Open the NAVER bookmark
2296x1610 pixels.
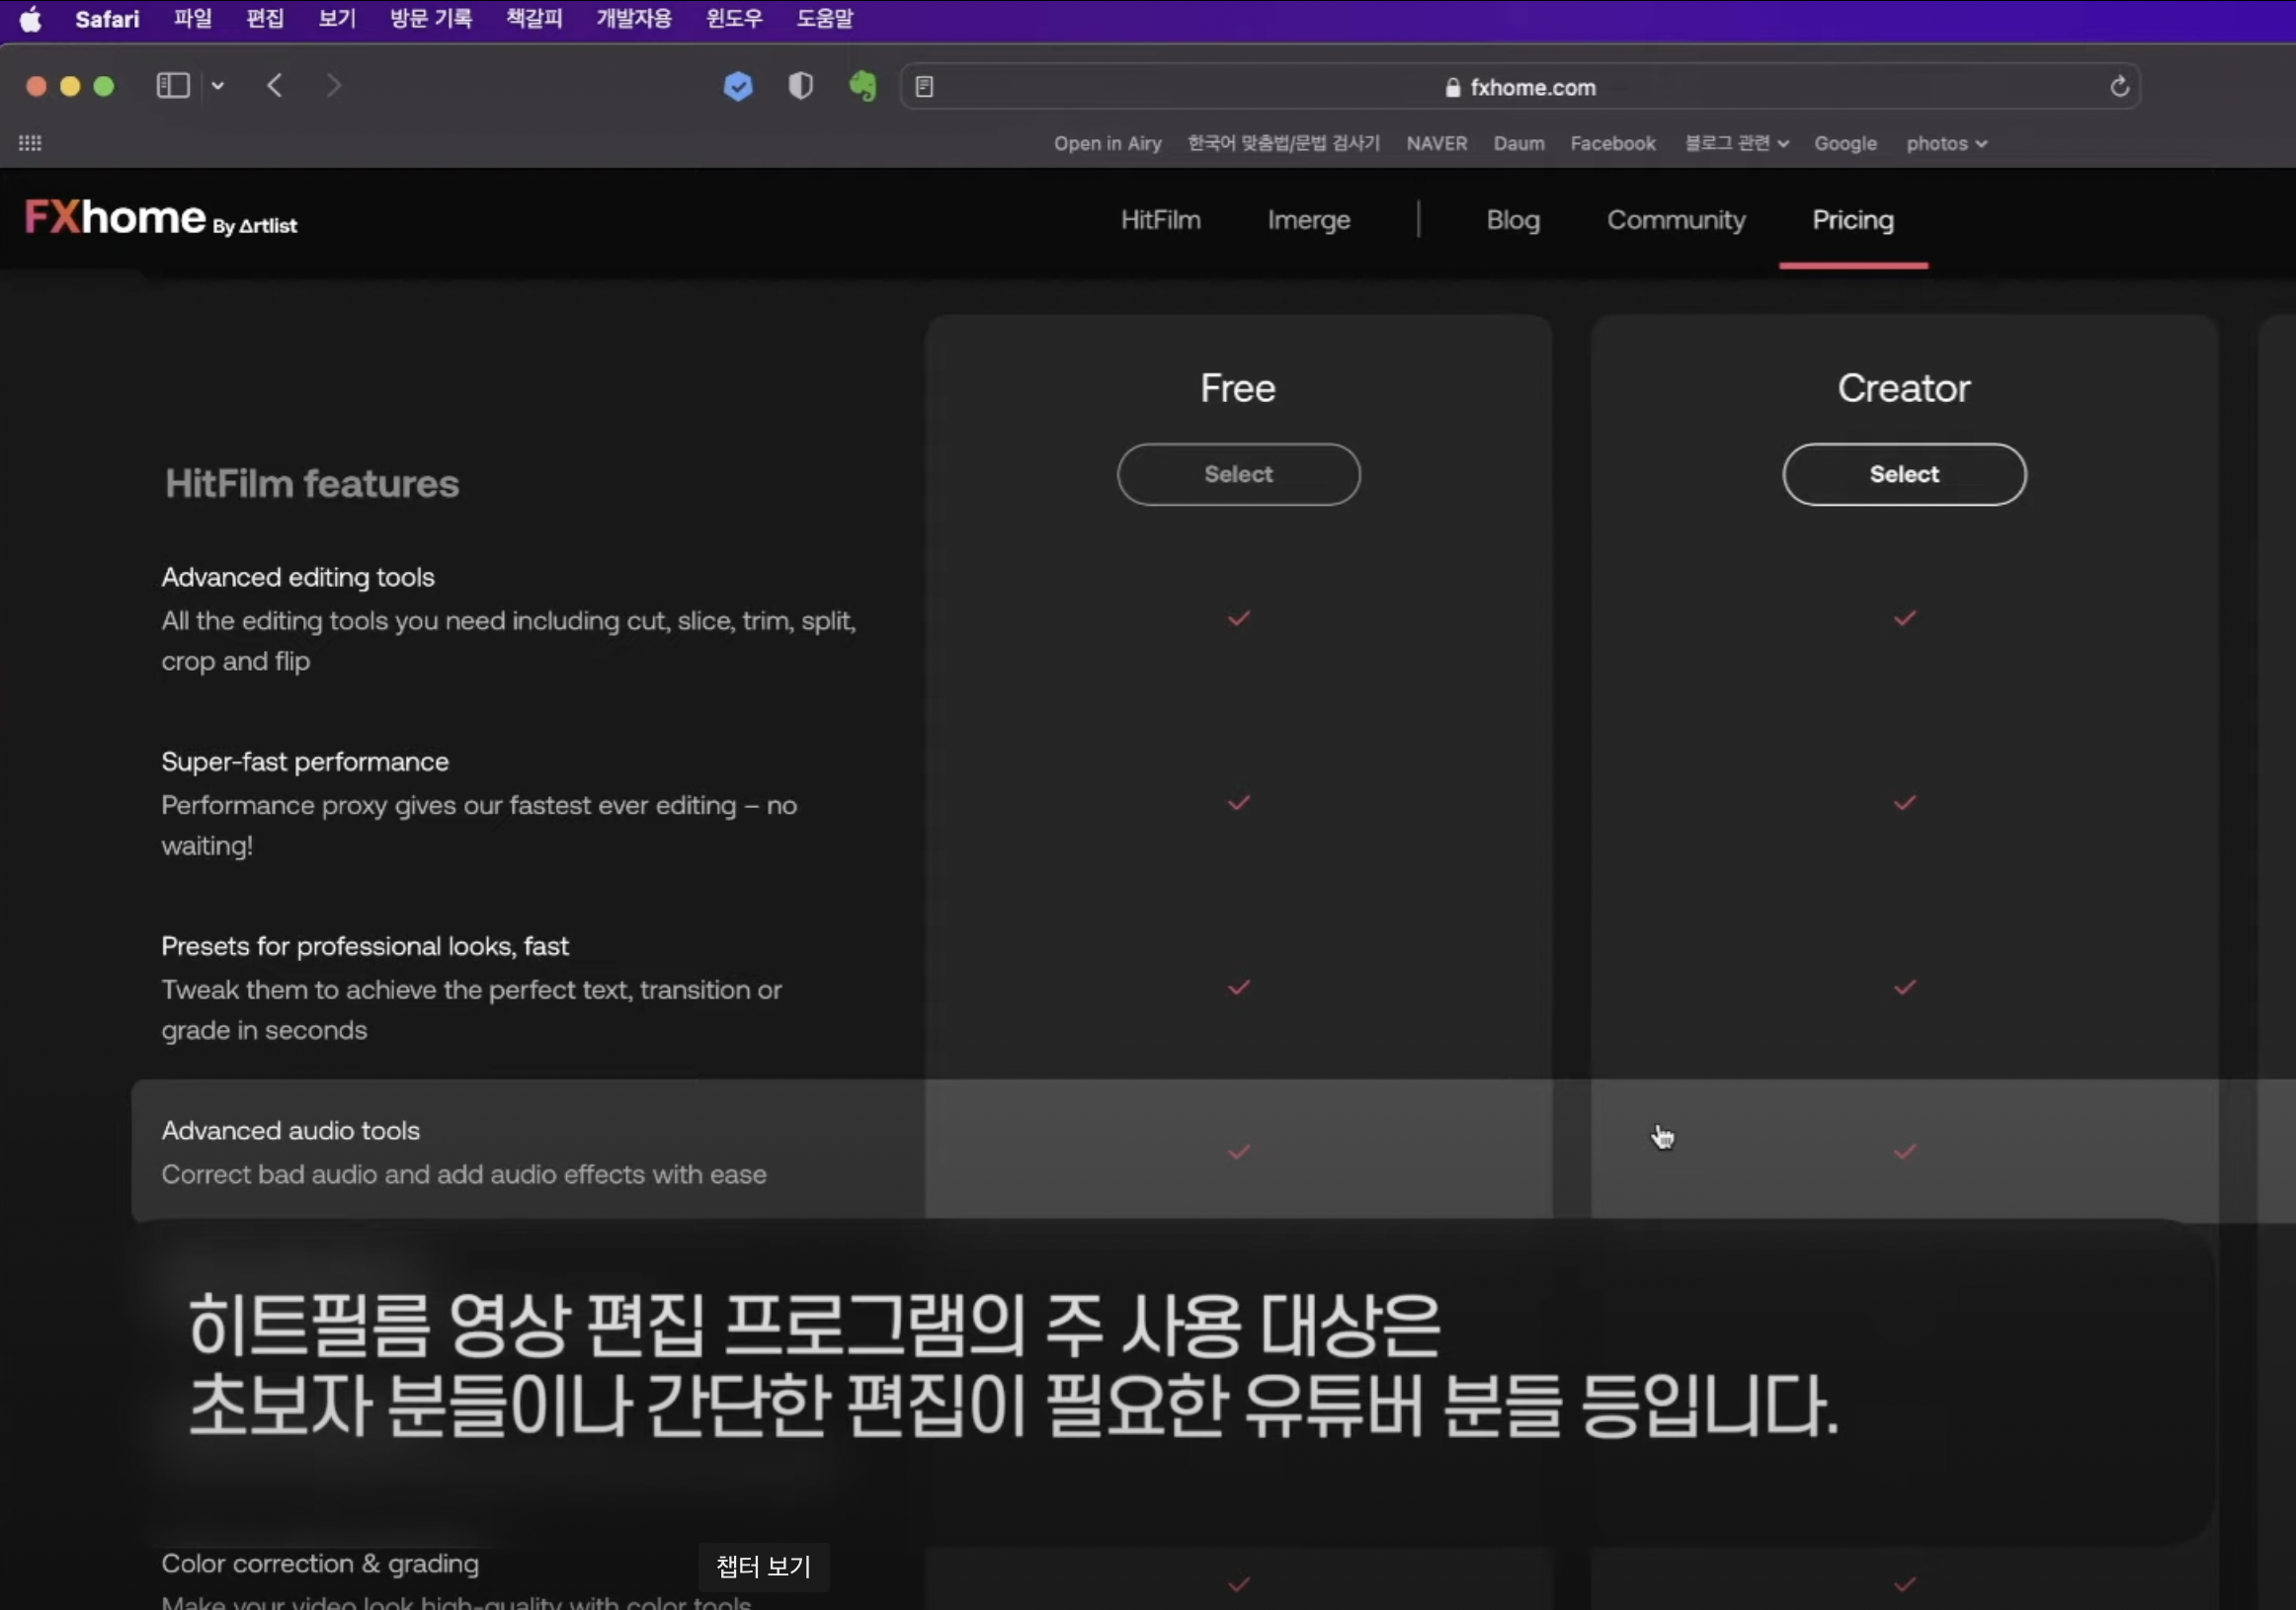tap(1436, 143)
